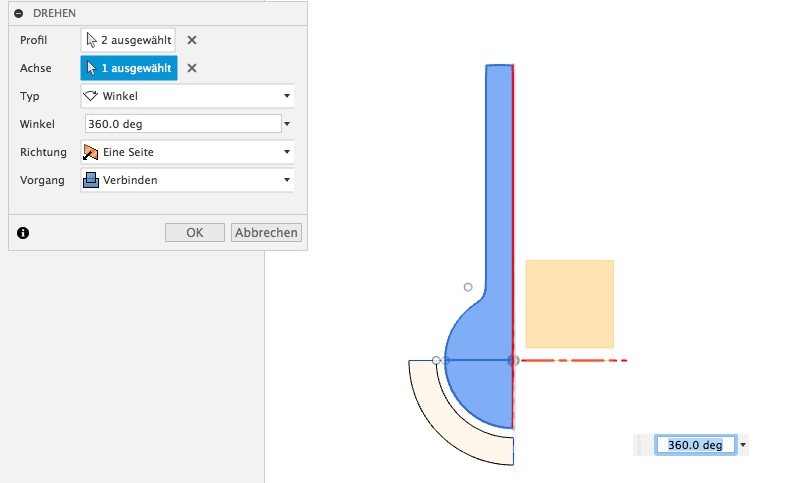Confirm the revolve with OK
The height and width of the screenshot is (483, 785).
(195, 233)
